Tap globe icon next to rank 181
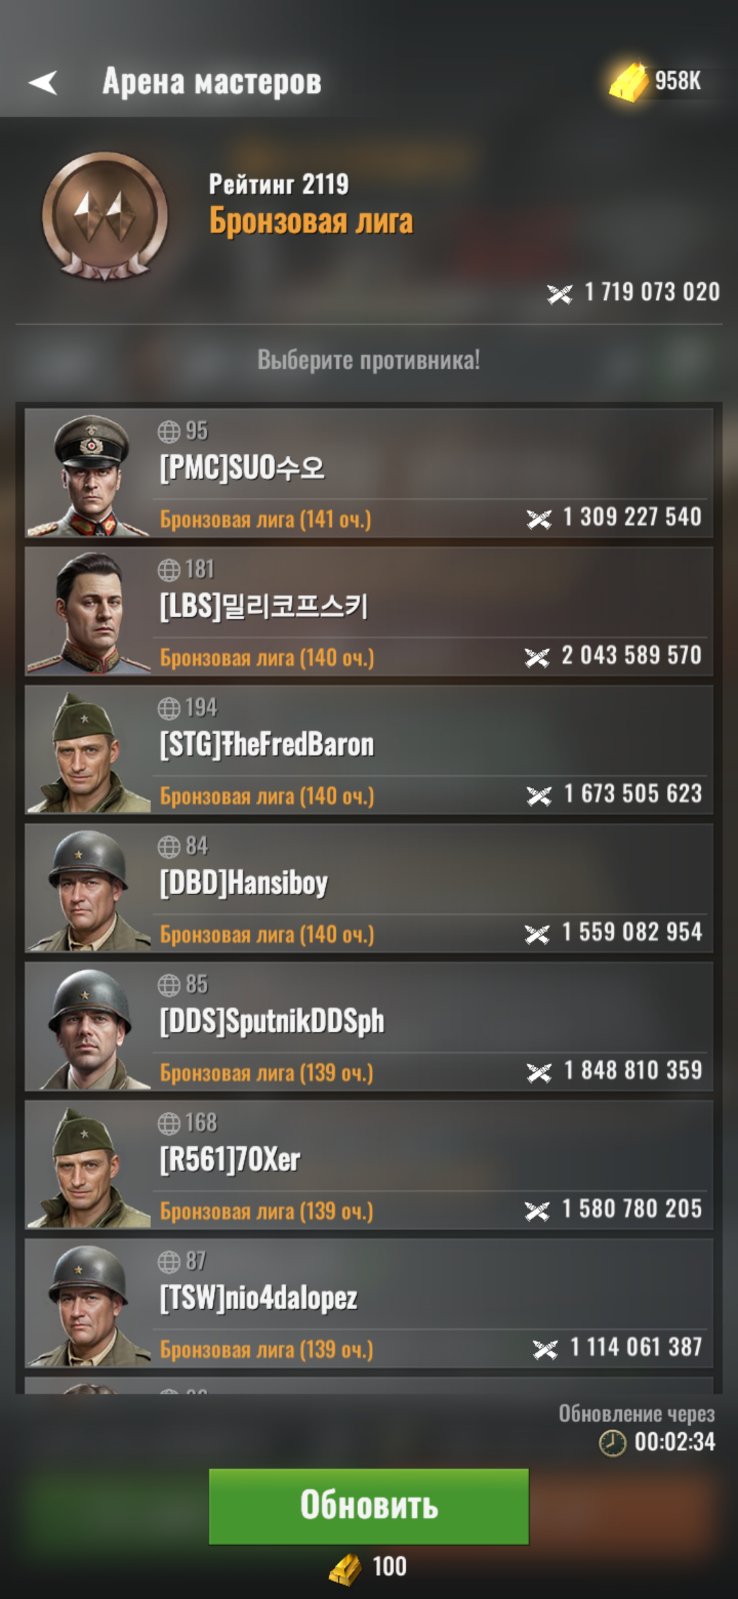This screenshot has height=1599, width=738. pyautogui.click(x=169, y=569)
